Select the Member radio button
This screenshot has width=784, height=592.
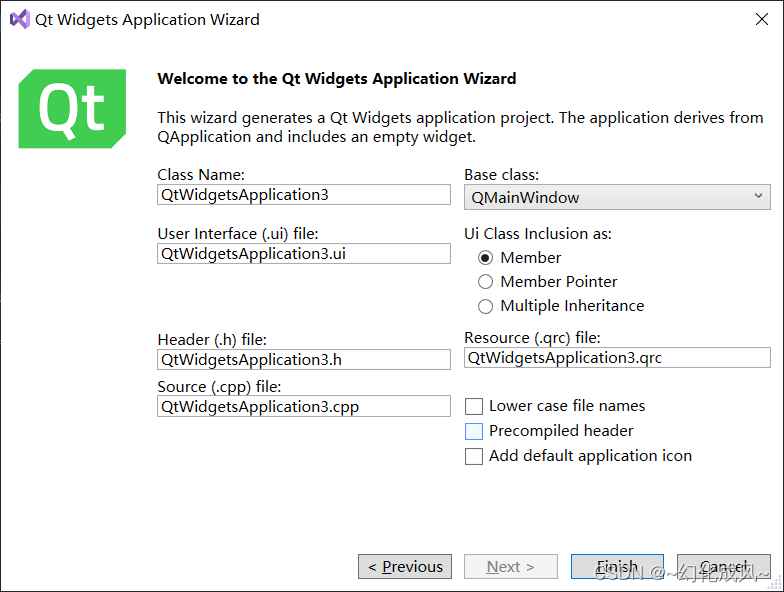click(x=485, y=258)
